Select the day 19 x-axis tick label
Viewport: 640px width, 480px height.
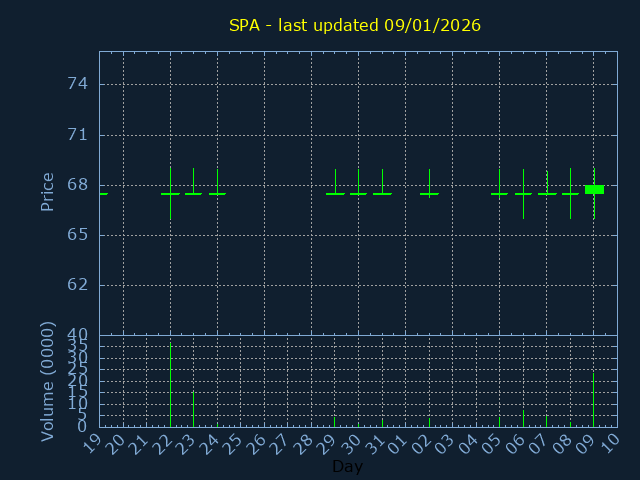(92, 444)
